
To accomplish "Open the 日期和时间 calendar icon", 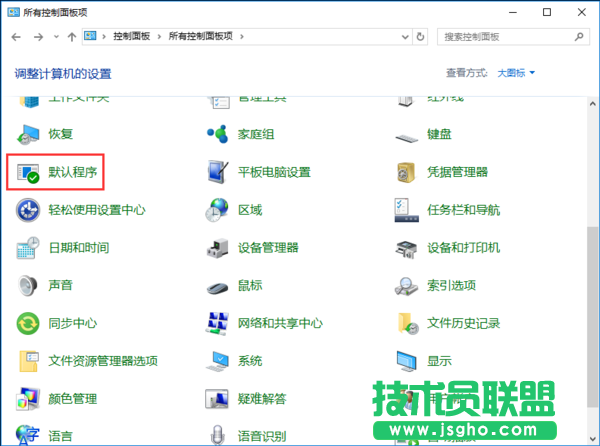I will pos(28,248).
